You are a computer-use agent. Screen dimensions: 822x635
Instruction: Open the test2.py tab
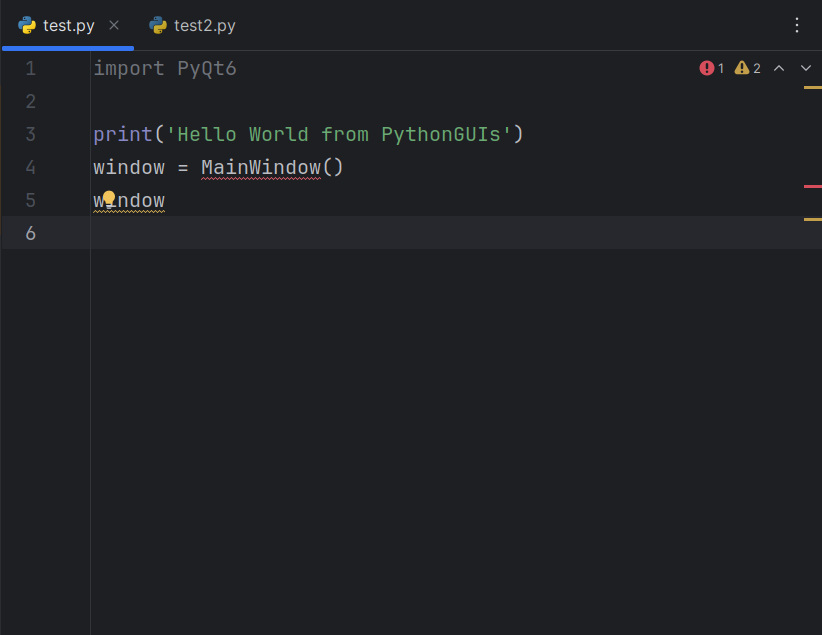pyautogui.click(x=192, y=25)
